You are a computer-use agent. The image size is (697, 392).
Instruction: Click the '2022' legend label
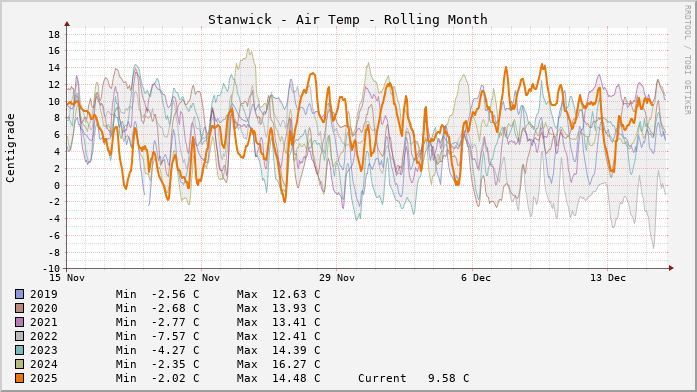coord(44,336)
